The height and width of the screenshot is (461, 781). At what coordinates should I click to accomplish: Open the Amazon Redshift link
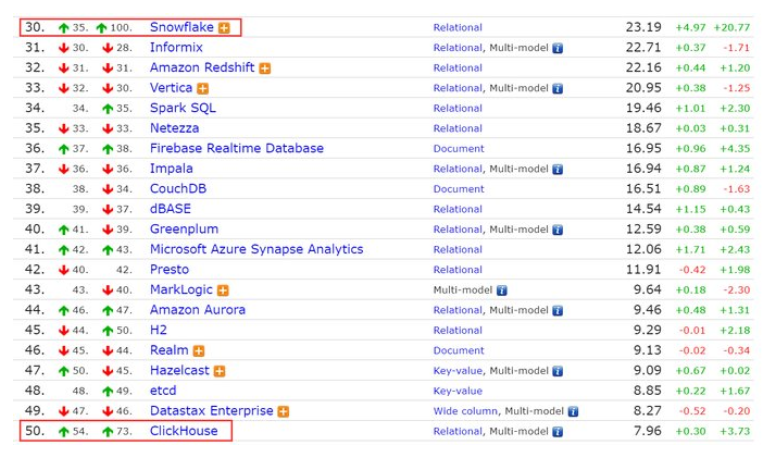pos(202,68)
